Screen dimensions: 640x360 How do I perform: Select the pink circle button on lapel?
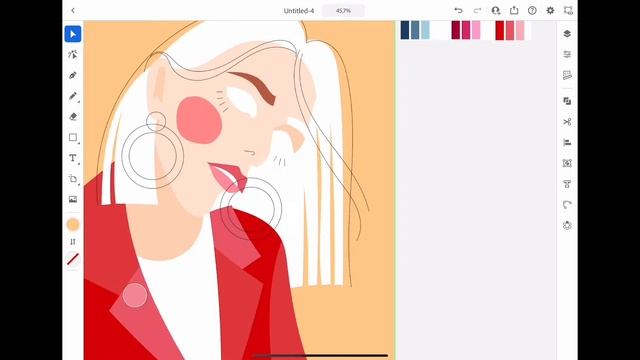(135, 295)
